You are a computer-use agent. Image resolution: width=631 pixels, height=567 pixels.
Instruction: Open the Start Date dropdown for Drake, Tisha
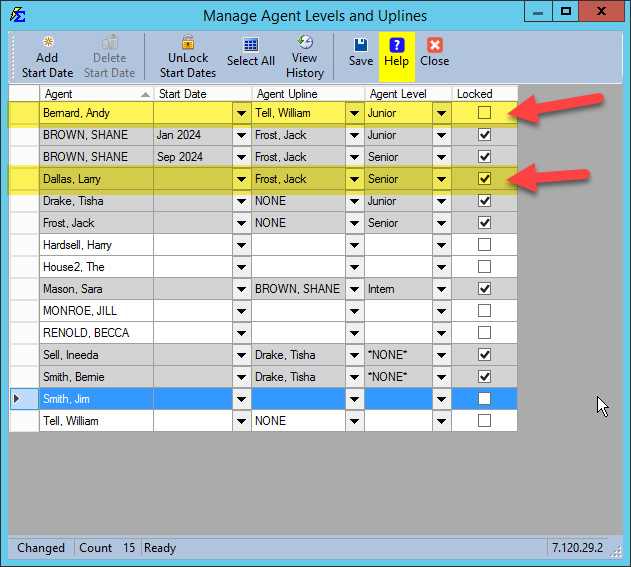242,201
